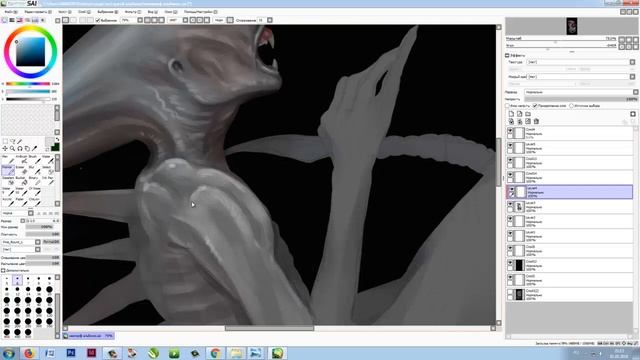
Task: Choose the highlighted Marker tool
Action: (8, 170)
